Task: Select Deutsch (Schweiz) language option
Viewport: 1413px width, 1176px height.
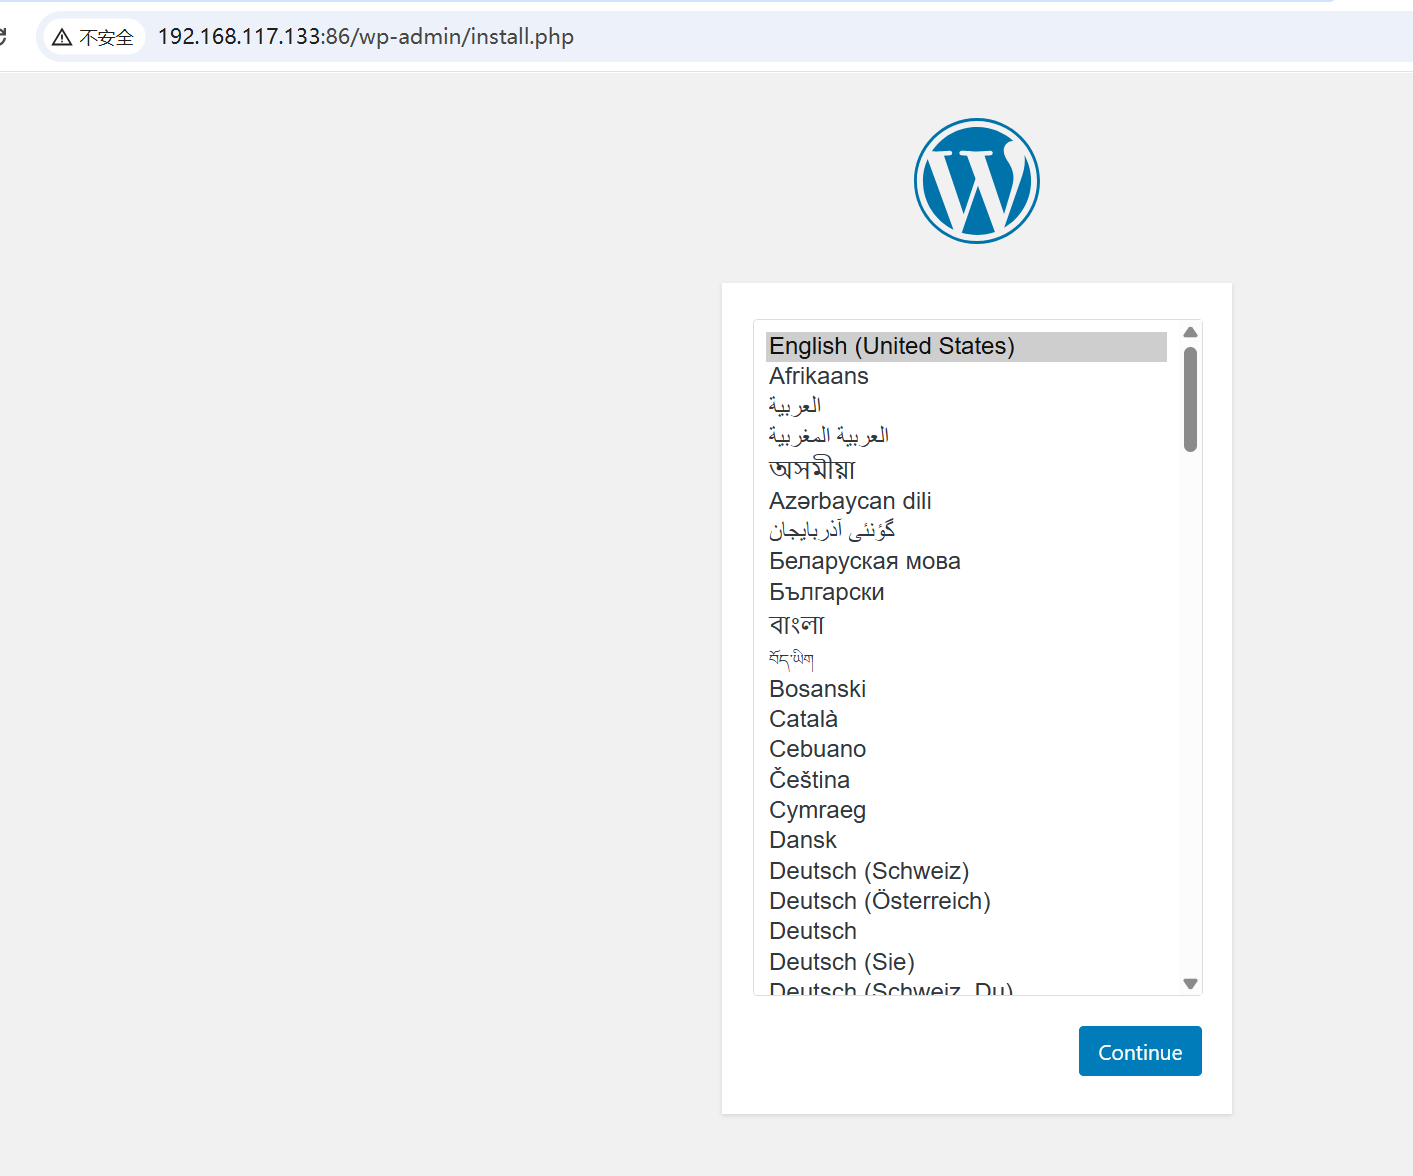Action: 966,871
